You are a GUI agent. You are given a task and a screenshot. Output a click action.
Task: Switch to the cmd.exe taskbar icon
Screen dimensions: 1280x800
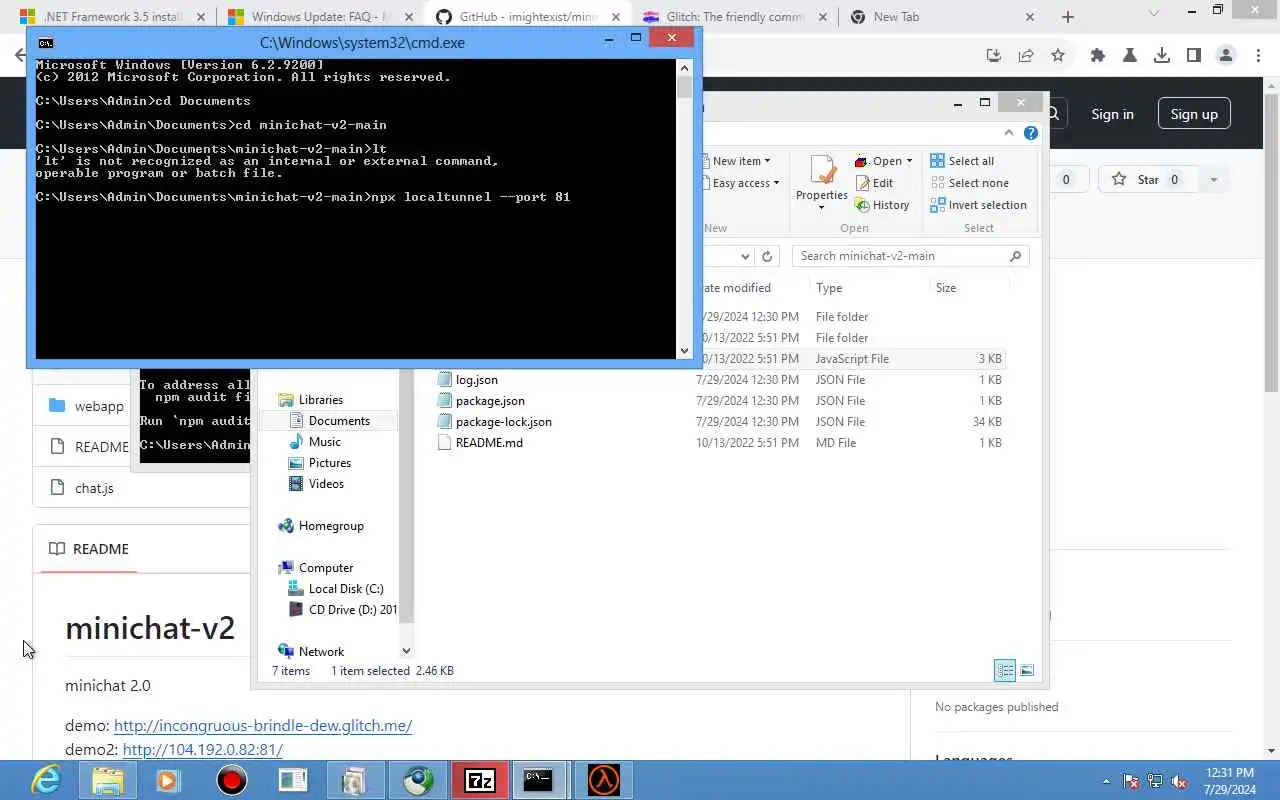[x=538, y=780]
